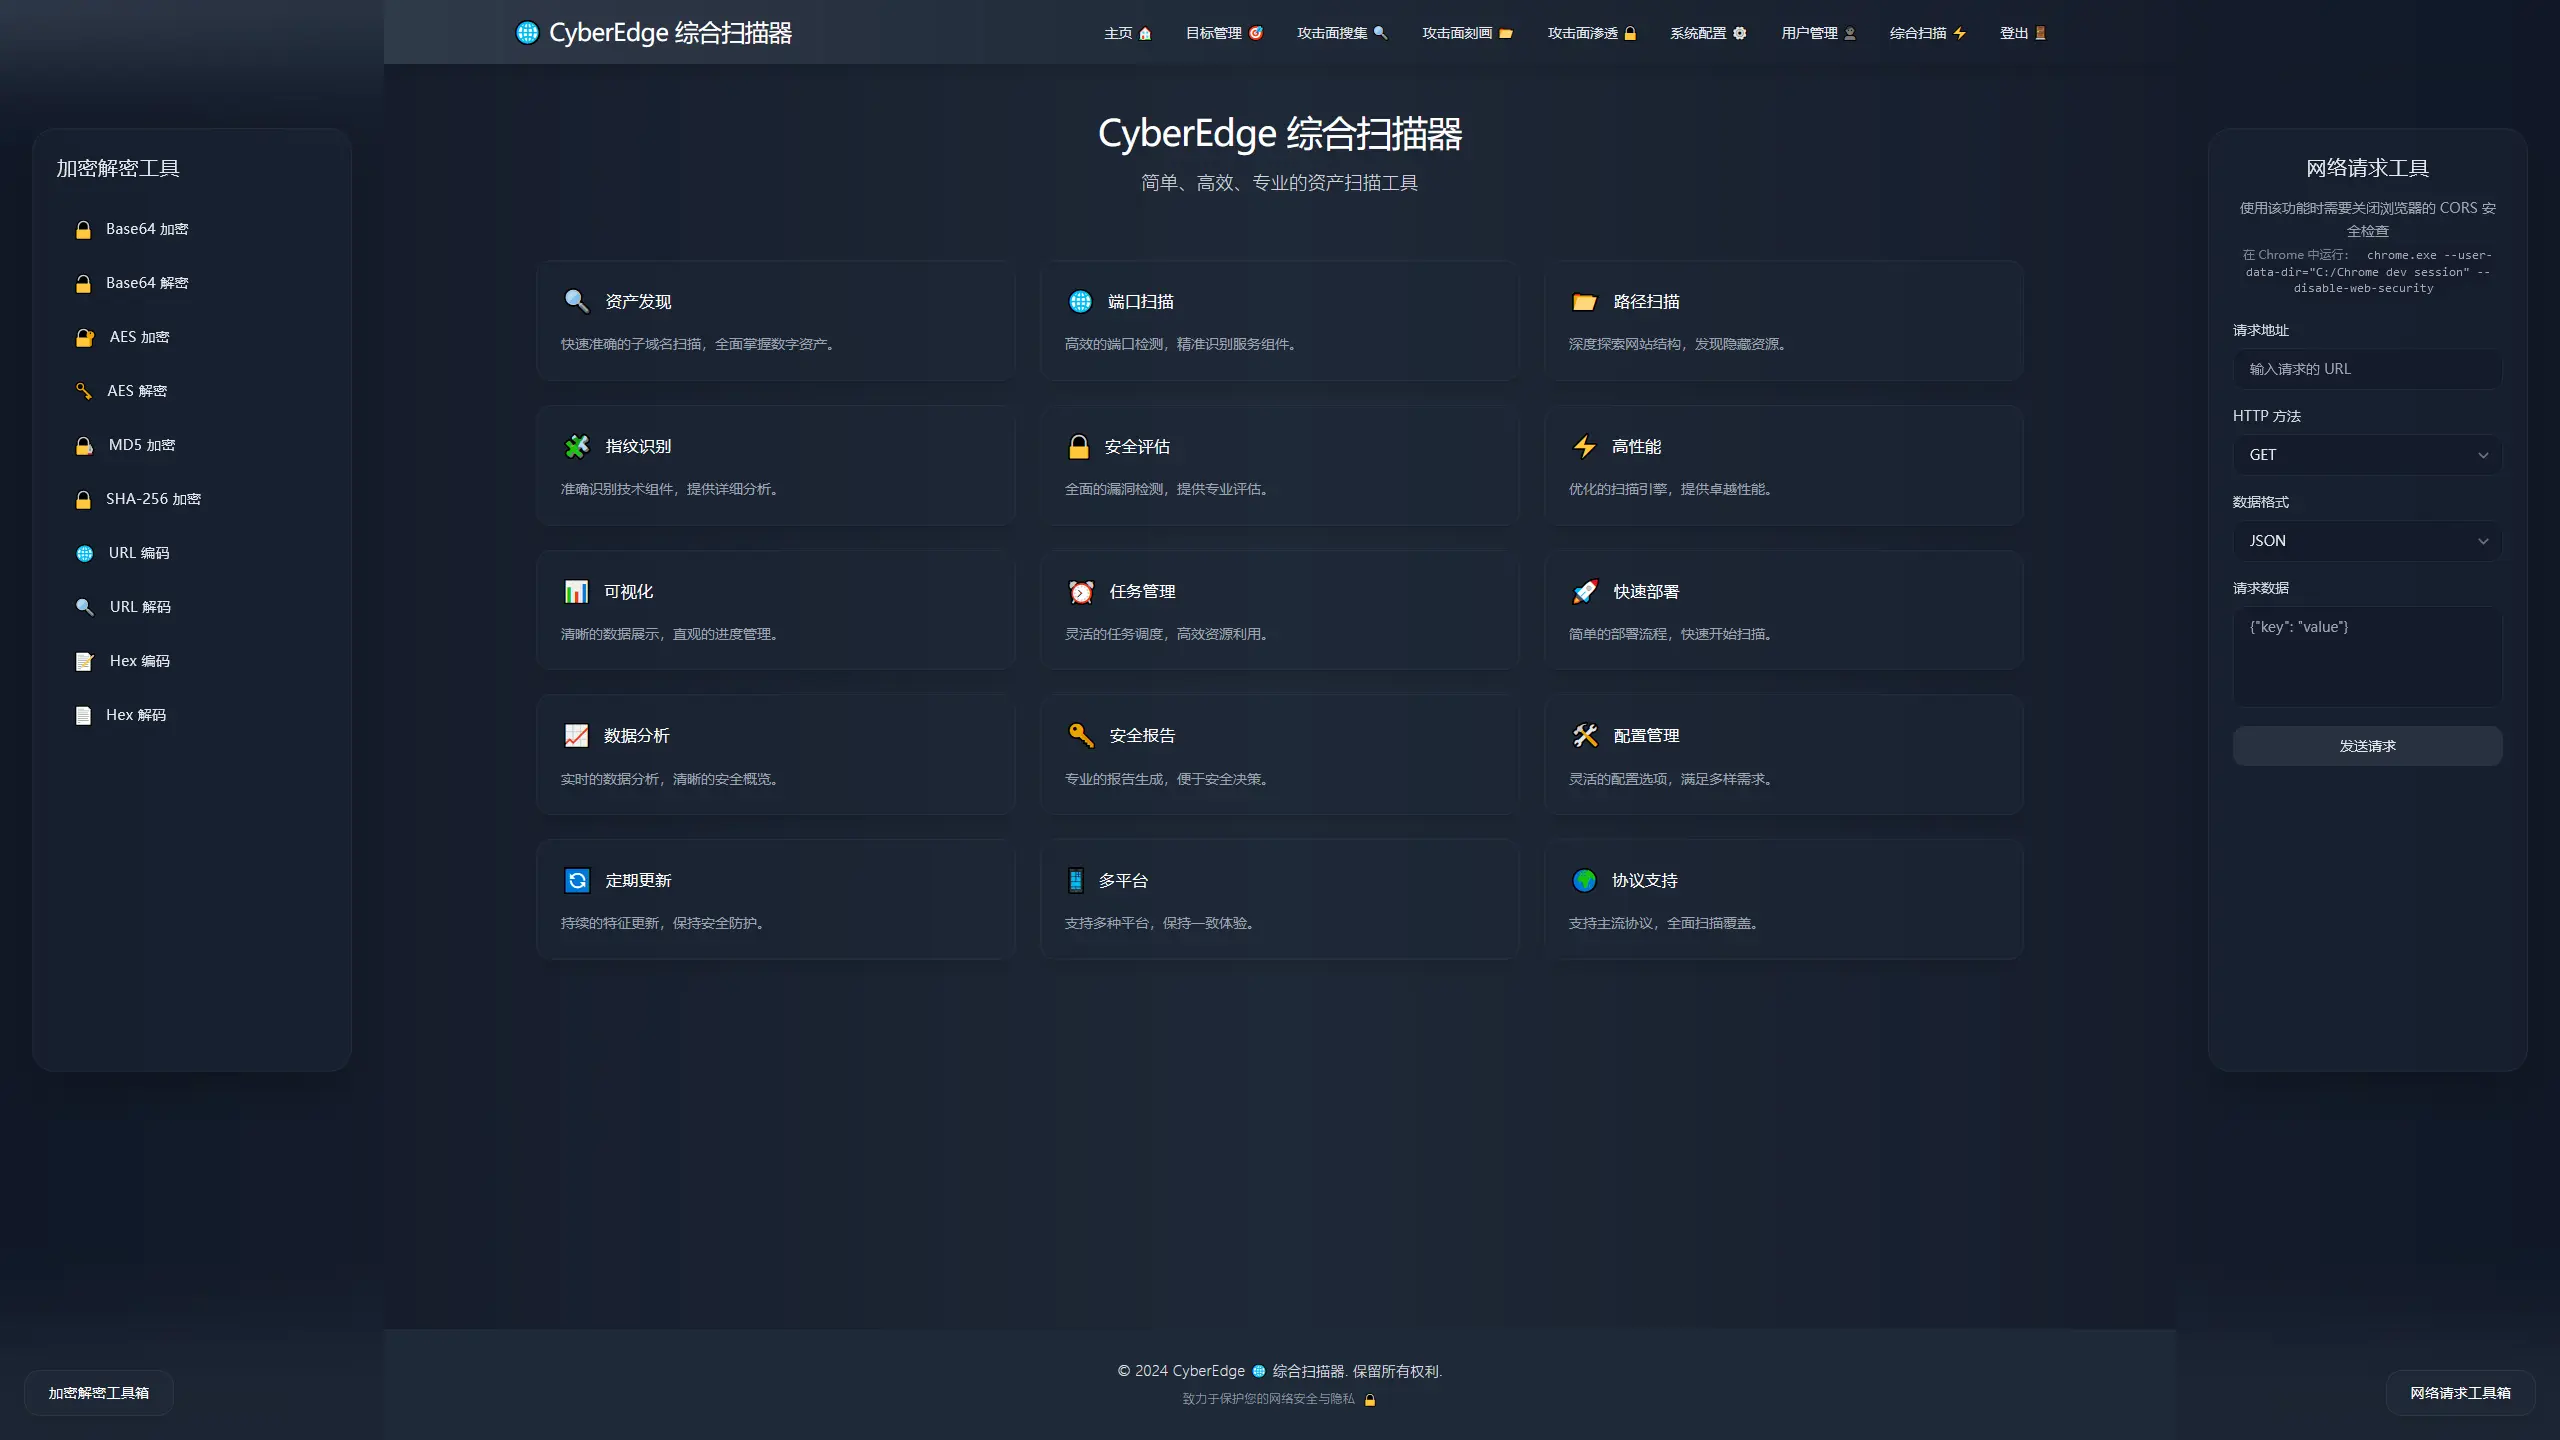Click the lock-with-key icon beside AES 加密
The image size is (2560, 1440).
[85, 337]
